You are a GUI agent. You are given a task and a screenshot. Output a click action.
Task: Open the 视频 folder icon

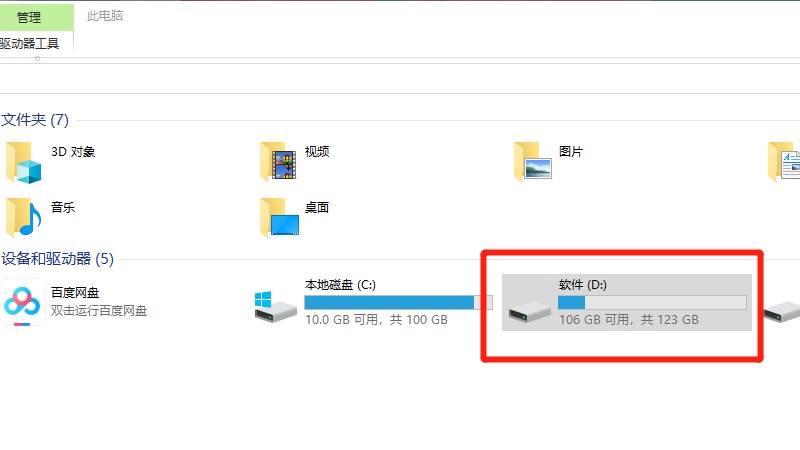[x=278, y=162]
